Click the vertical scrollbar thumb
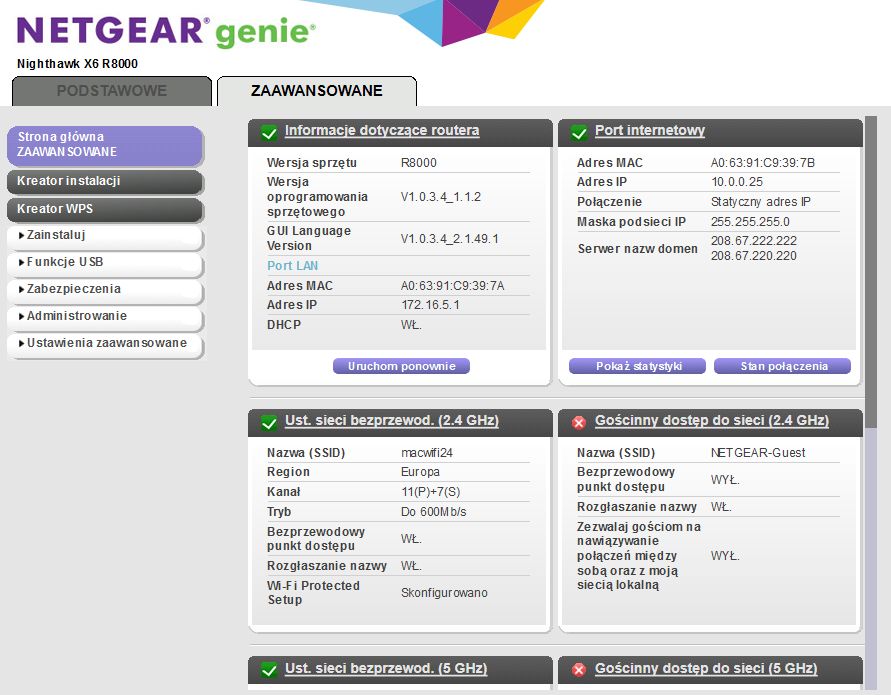 [871, 273]
